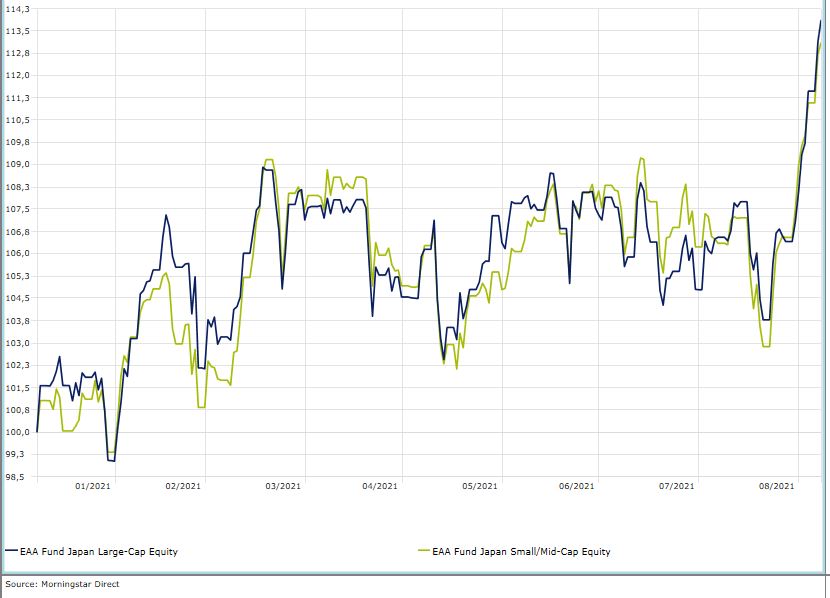Viewport: 830px width, 598px height.
Task: Click the Source: Morningstar Direct text
Action: tap(62, 583)
